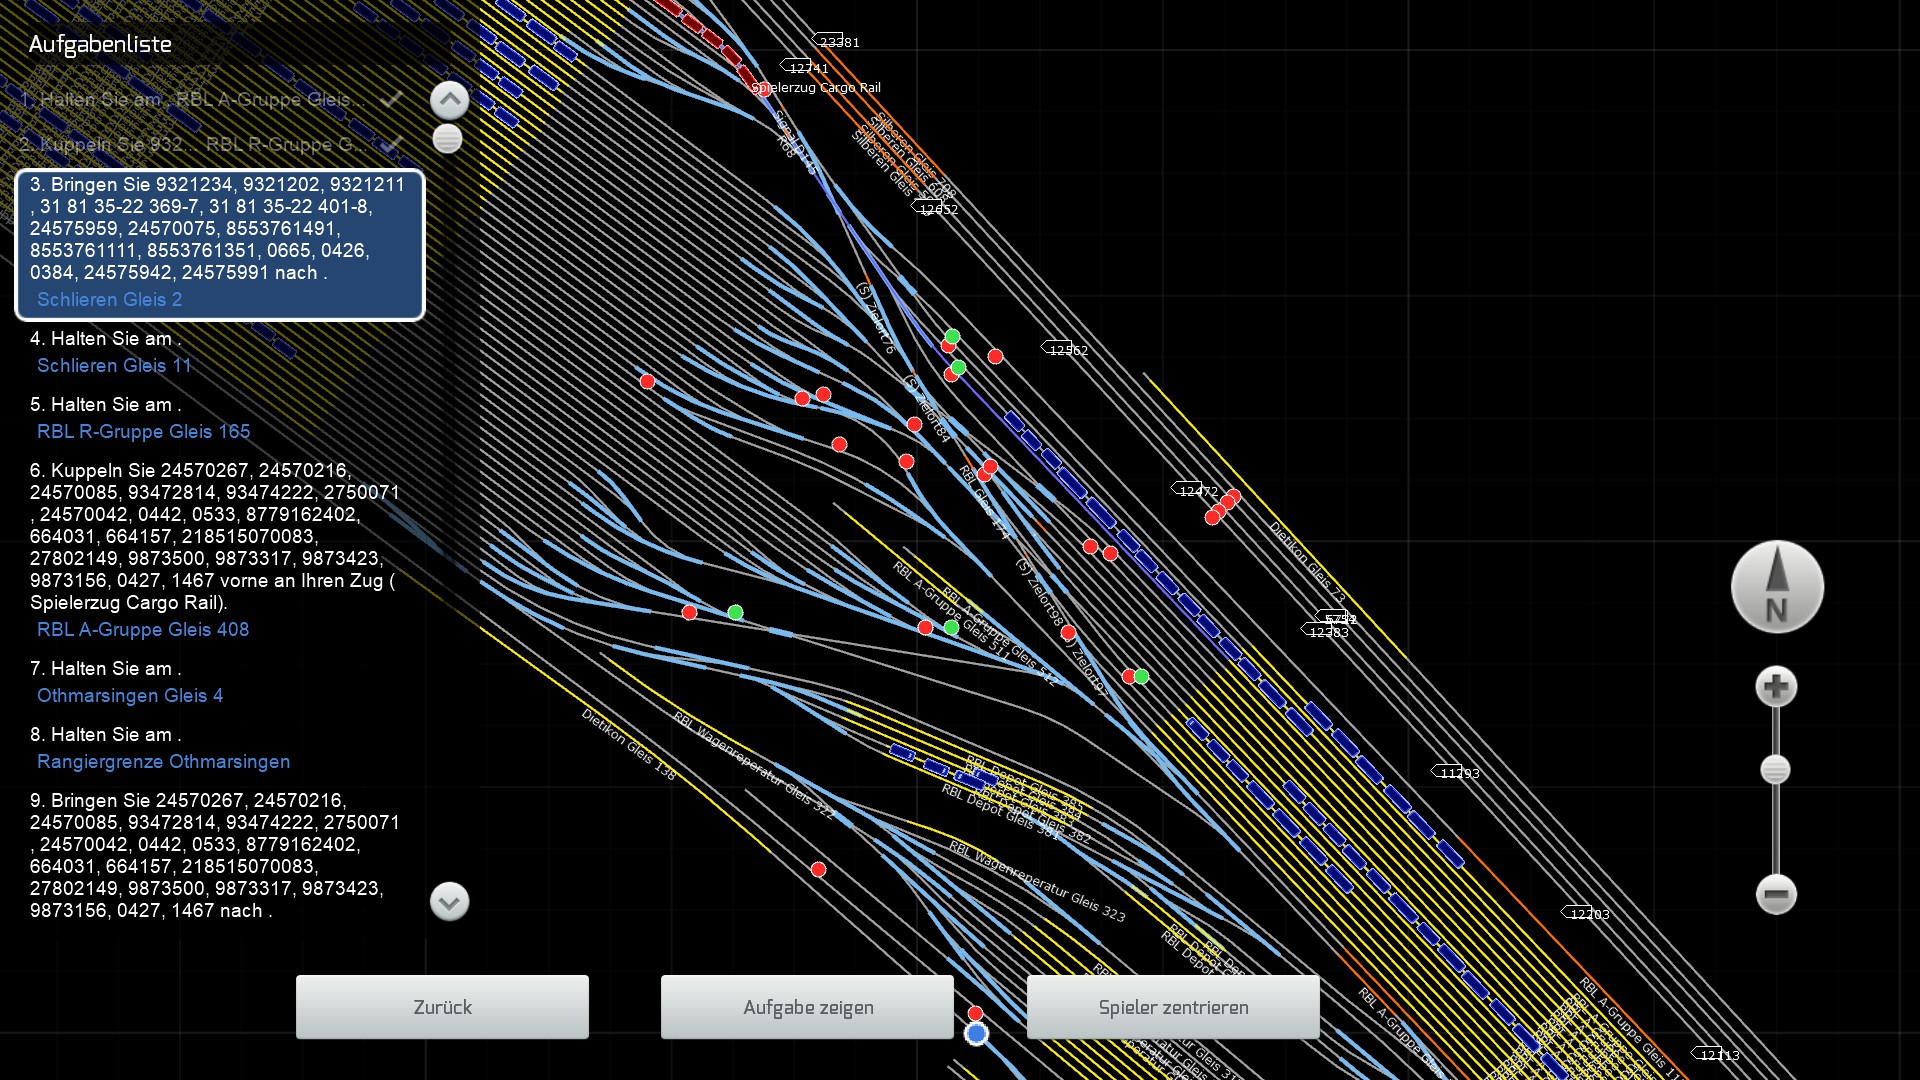The image size is (1920, 1080).
Task: Click the task list scroll handle
Action: (x=447, y=139)
